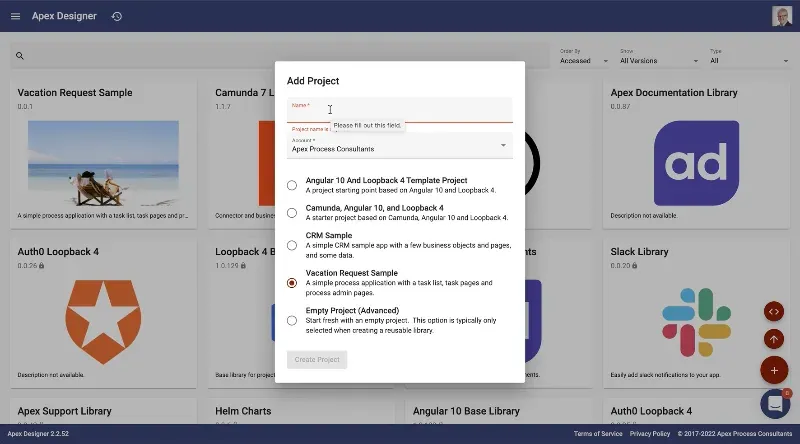The height and width of the screenshot is (444, 800).
Task: Click the Apex Process Consultants copyright text
Action: coord(735,434)
